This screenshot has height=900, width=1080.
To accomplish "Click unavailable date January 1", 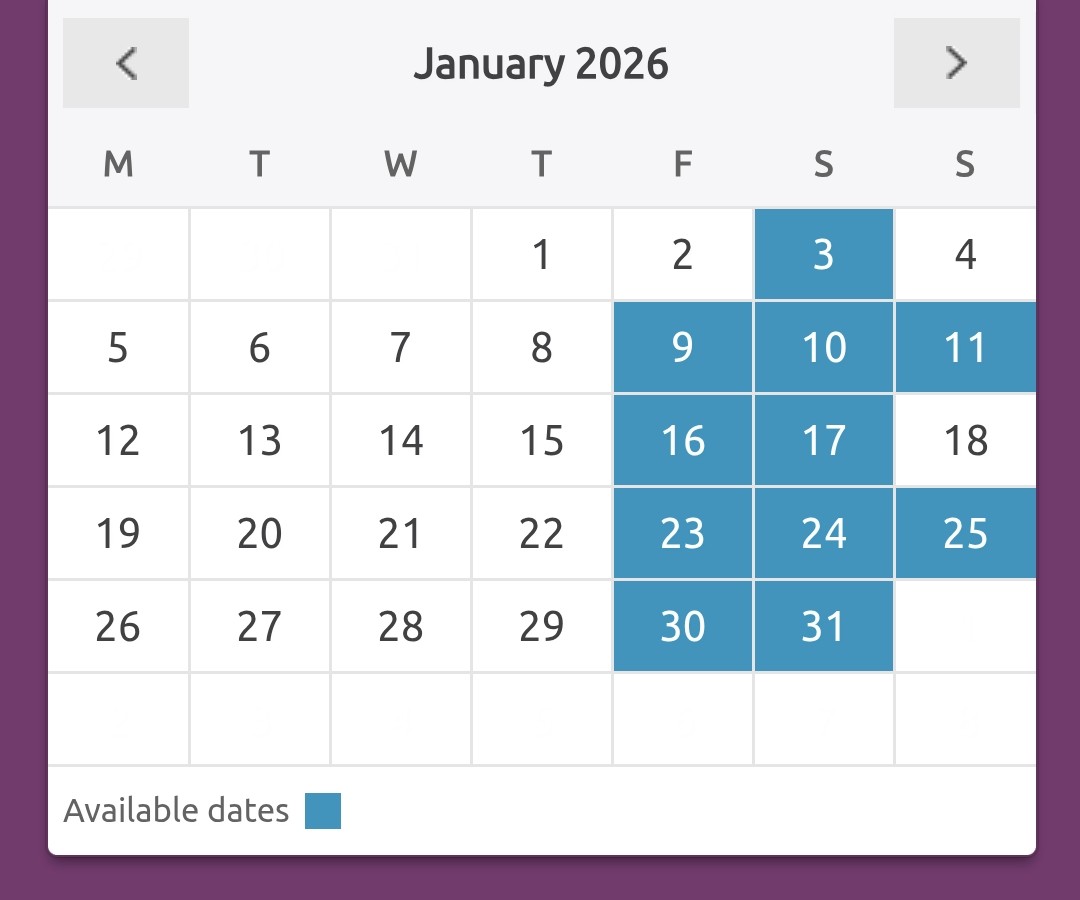I will tap(541, 255).
